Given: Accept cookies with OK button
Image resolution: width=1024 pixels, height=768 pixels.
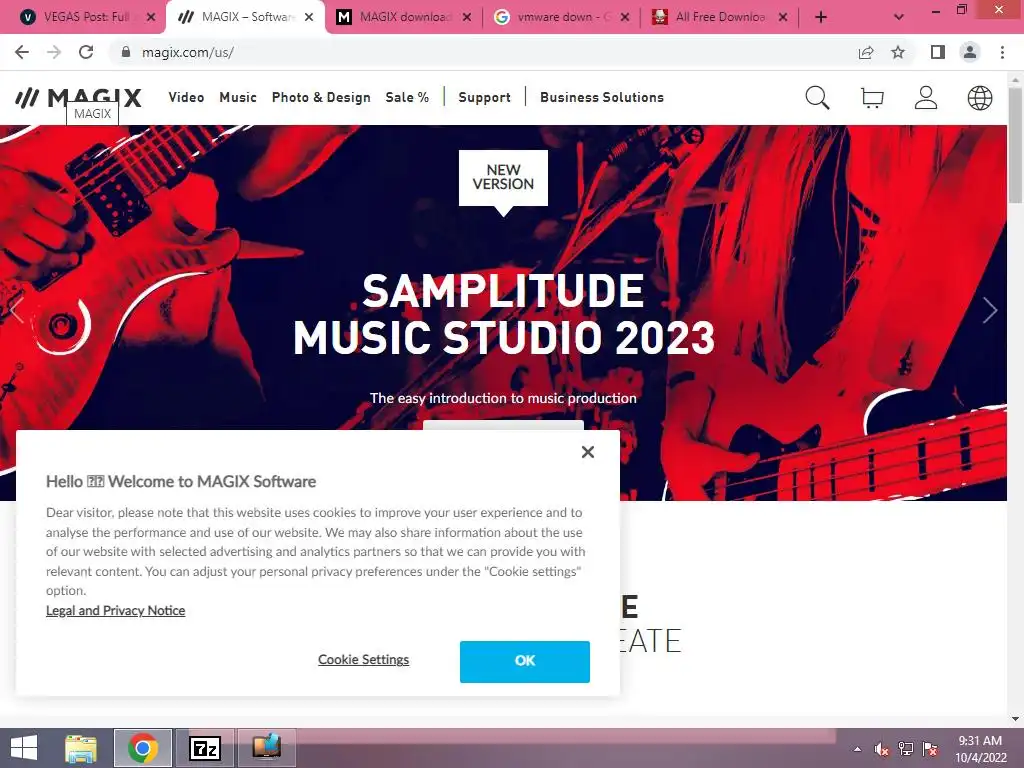Looking at the screenshot, I should coord(524,662).
